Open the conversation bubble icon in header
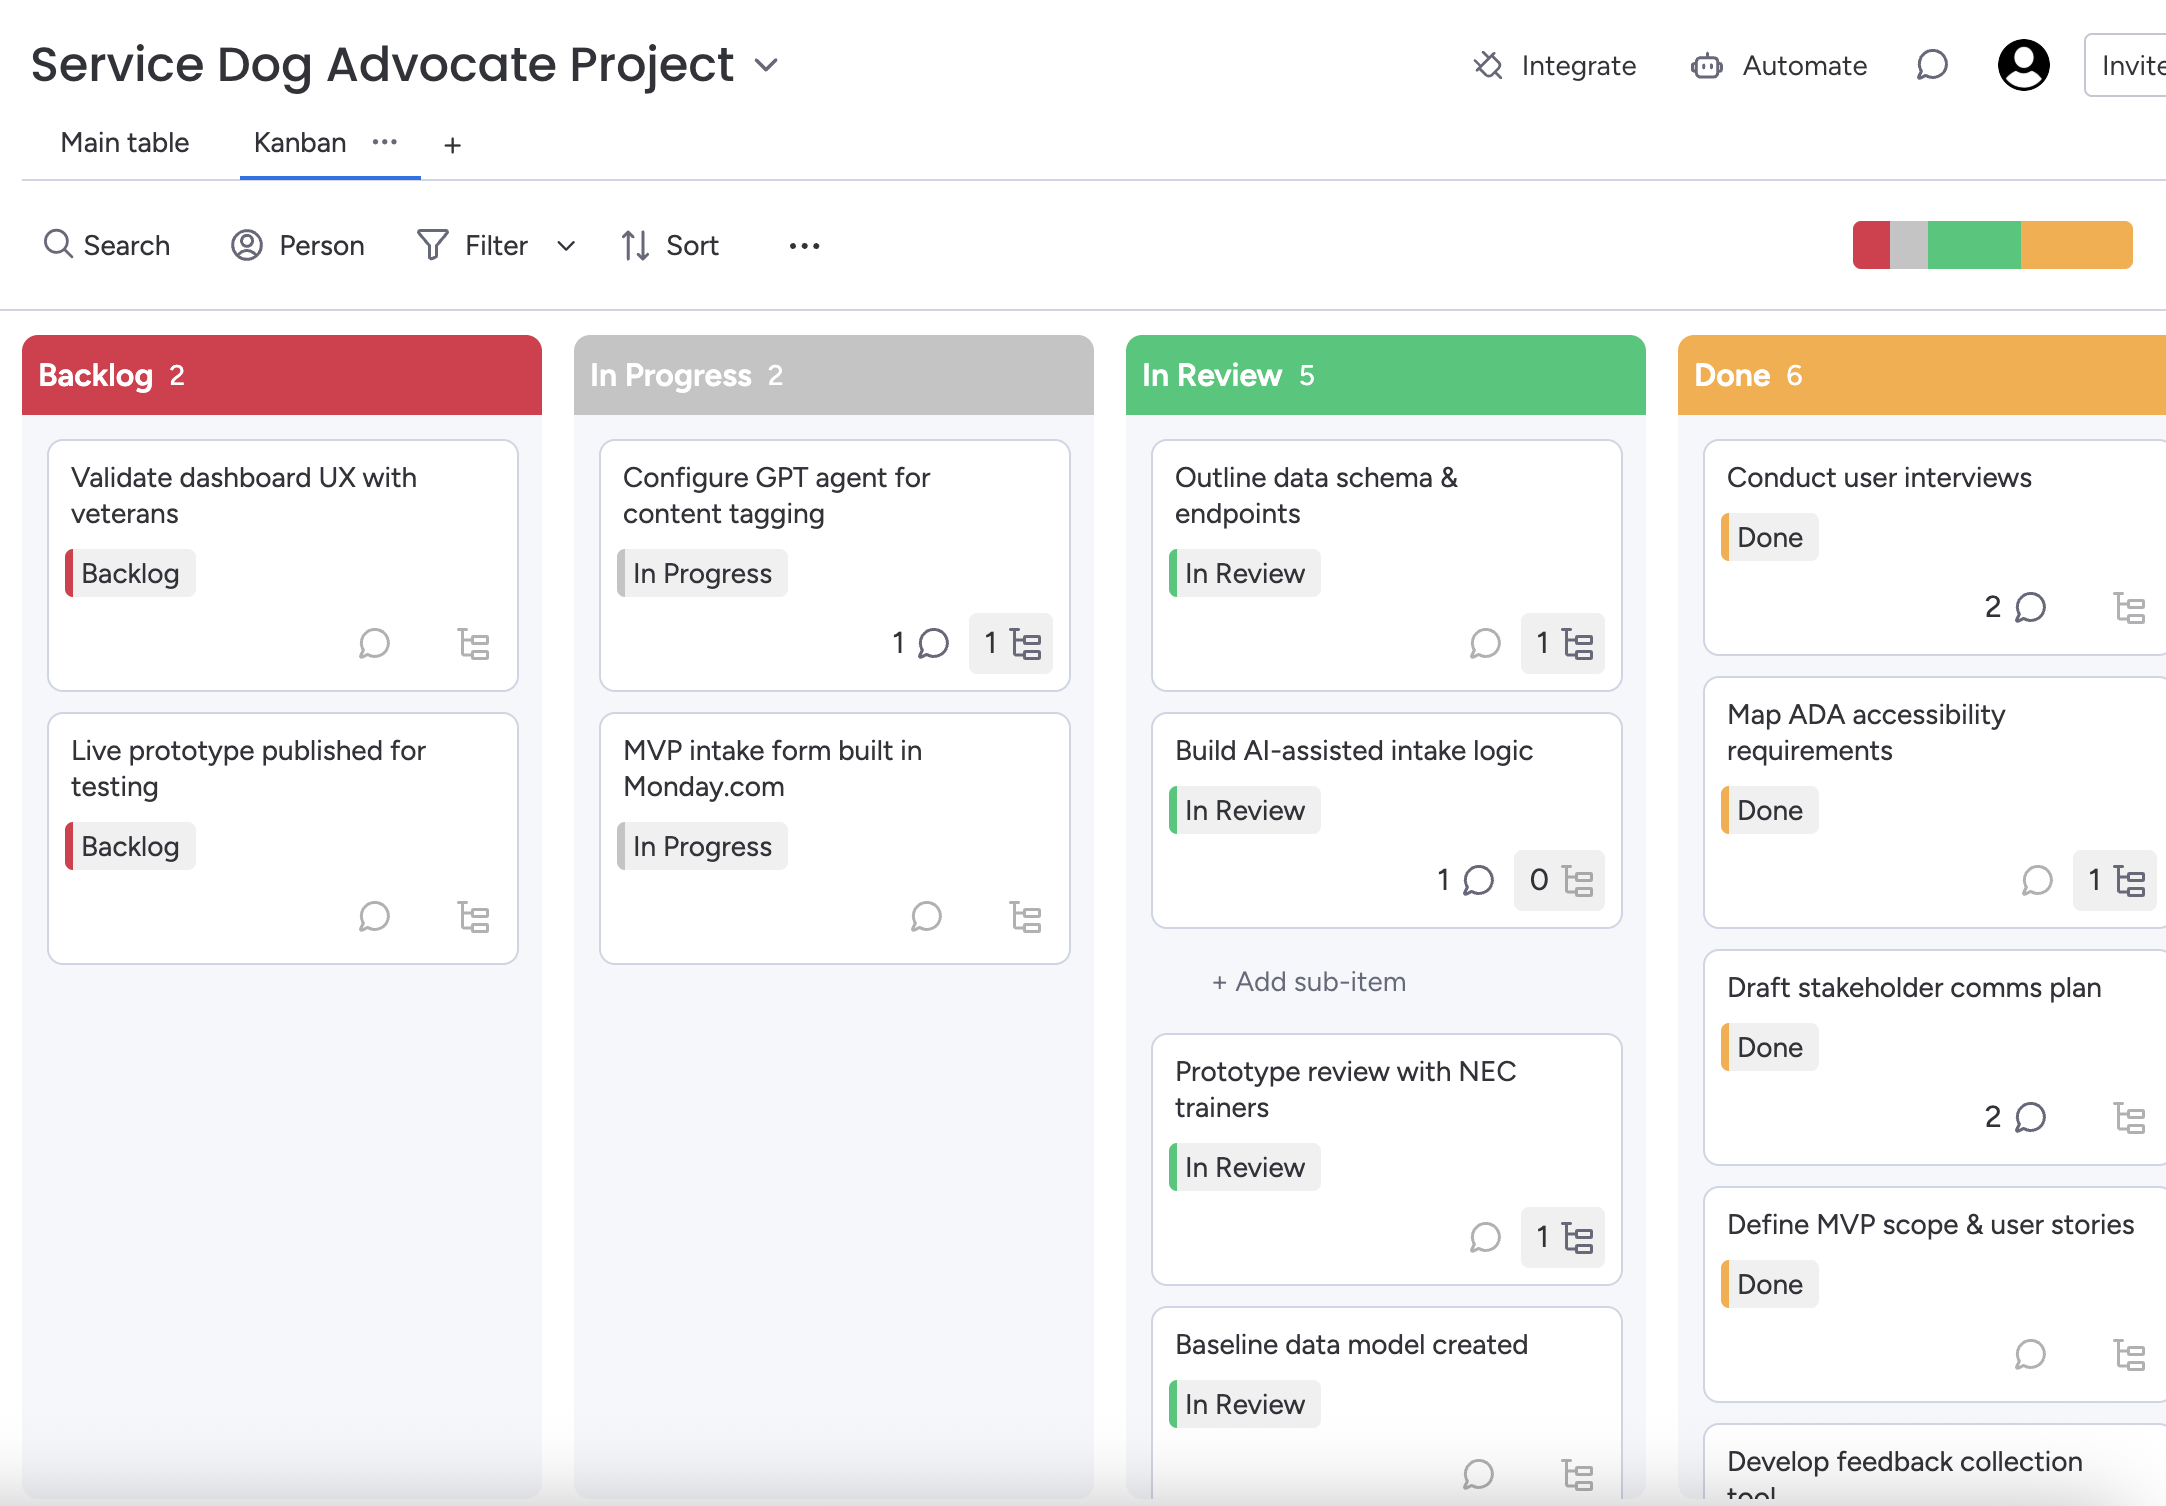 point(1932,65)
